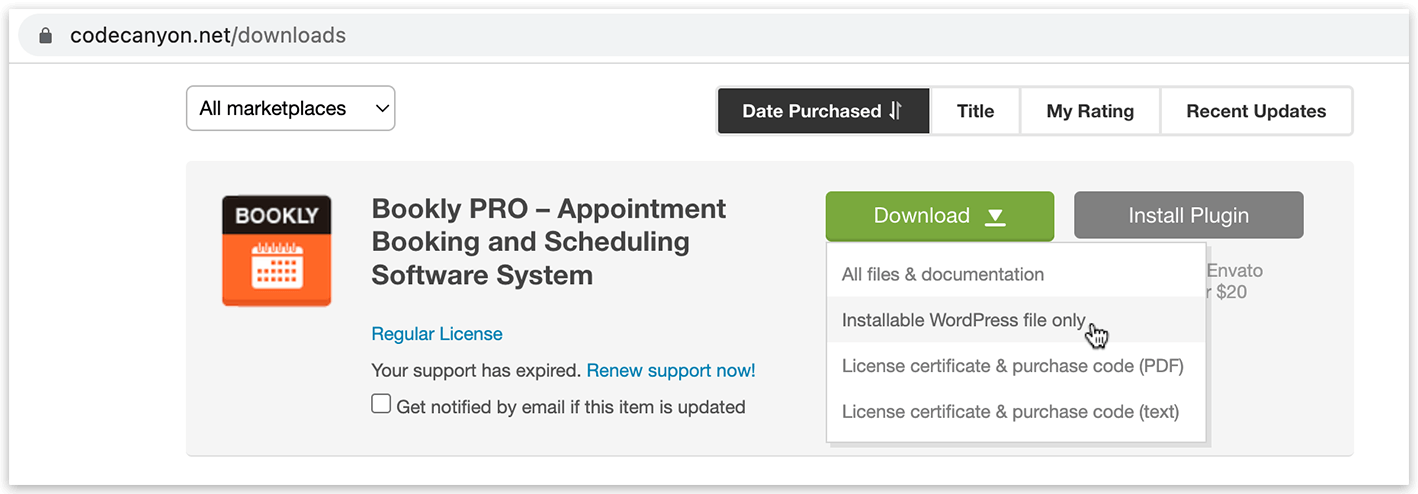The width and height of the screenshot is (1418, 494).
Task: Sort downloads by Title
Action: (975, 111)
